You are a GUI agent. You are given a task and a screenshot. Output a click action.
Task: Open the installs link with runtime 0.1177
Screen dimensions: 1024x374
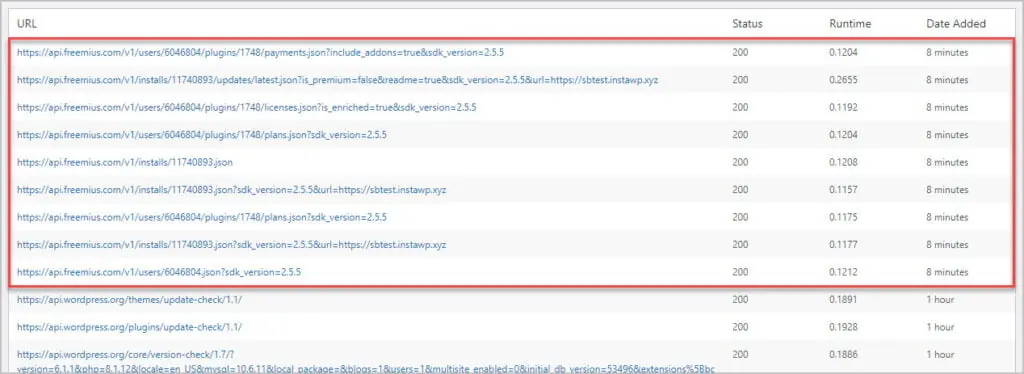click(232, 245)
